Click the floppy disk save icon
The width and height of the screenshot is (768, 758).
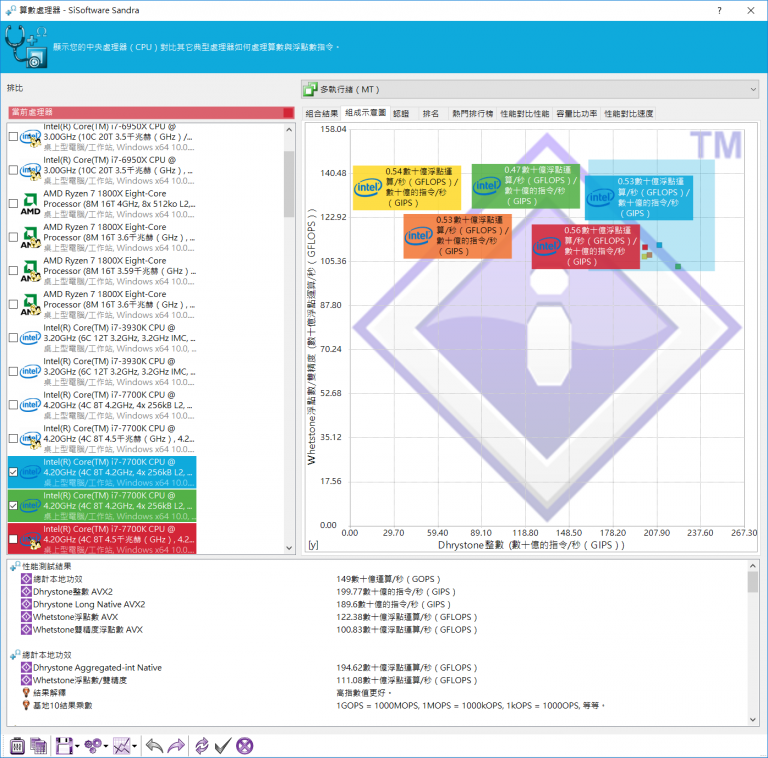point(64,746)
